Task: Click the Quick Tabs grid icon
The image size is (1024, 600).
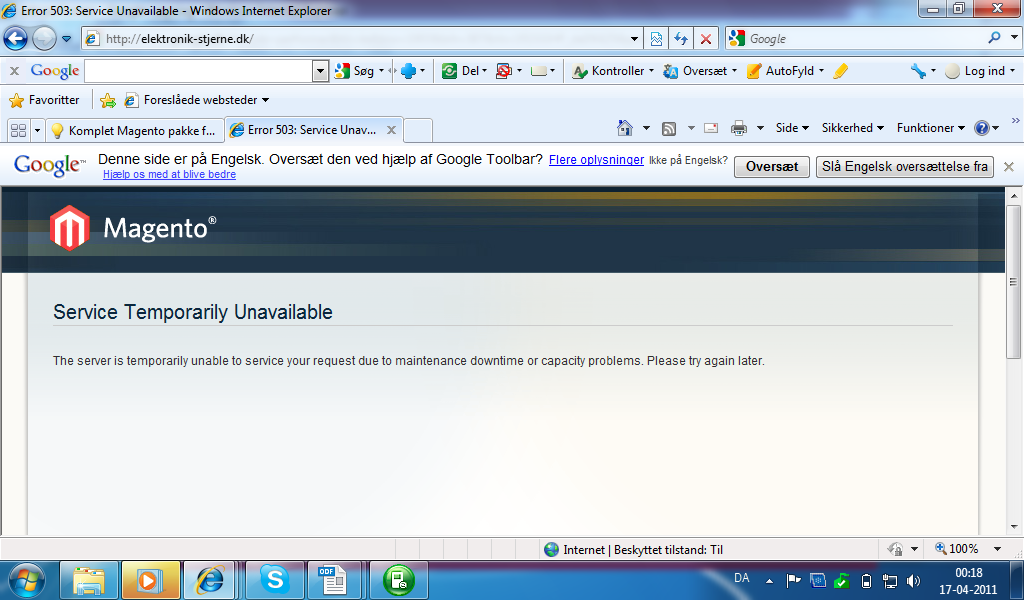Action: tap(18, 130)
